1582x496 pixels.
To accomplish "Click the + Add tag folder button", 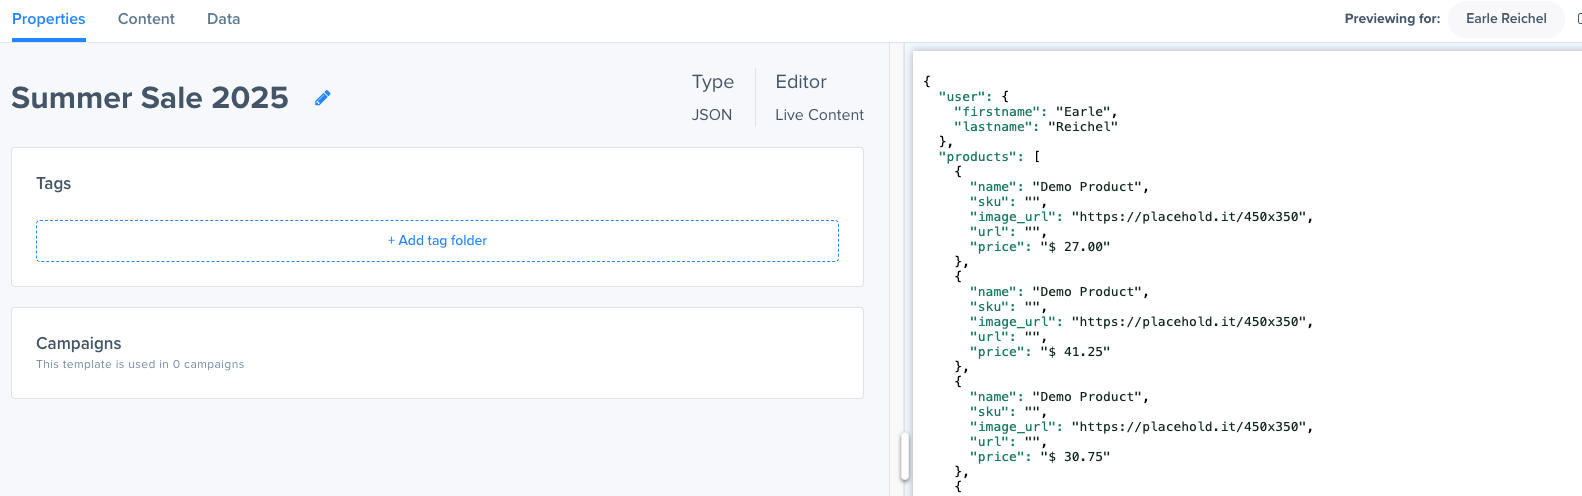I will 437,241.
